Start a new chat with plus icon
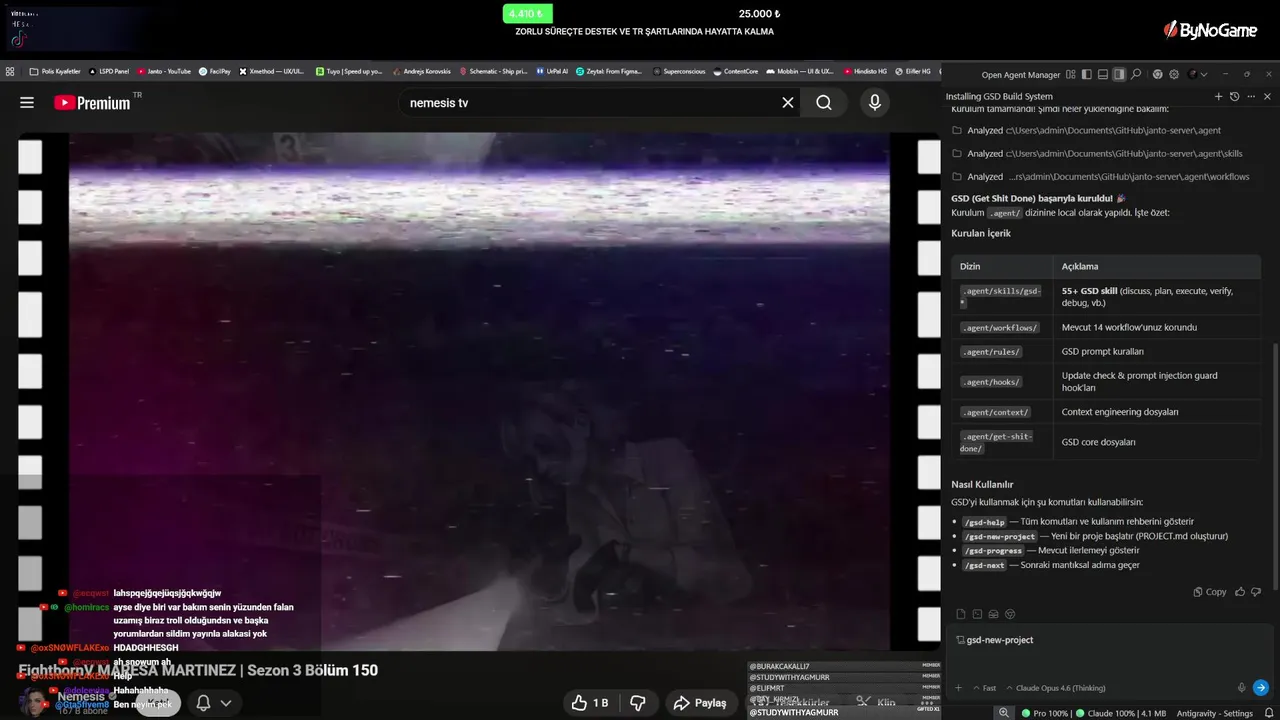This screenshot has width=1280, height=720. tap(1218, 96)
